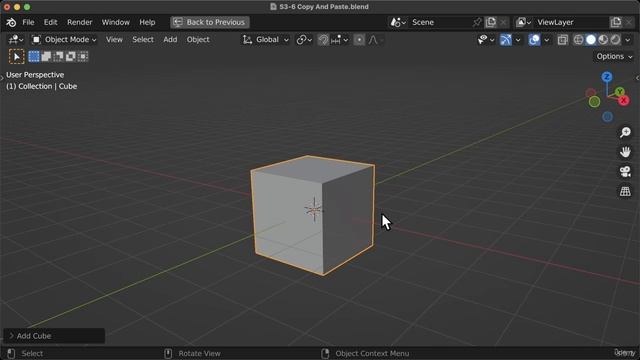Choose the Set new selection mode
Image resolution: width=640 pixels, height=360 pixels.
(34, 56)
